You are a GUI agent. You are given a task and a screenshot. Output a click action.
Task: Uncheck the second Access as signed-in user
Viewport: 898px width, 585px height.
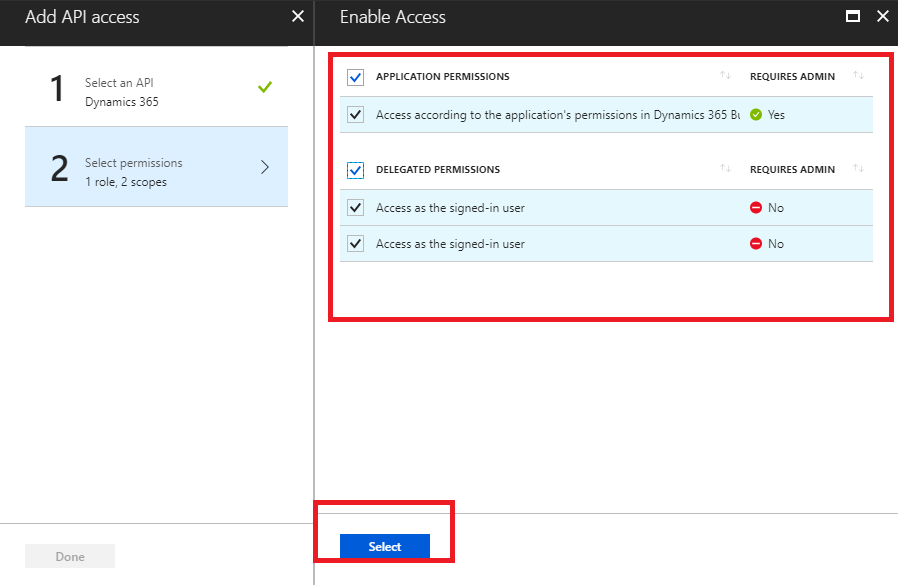[x=355, y=244]
